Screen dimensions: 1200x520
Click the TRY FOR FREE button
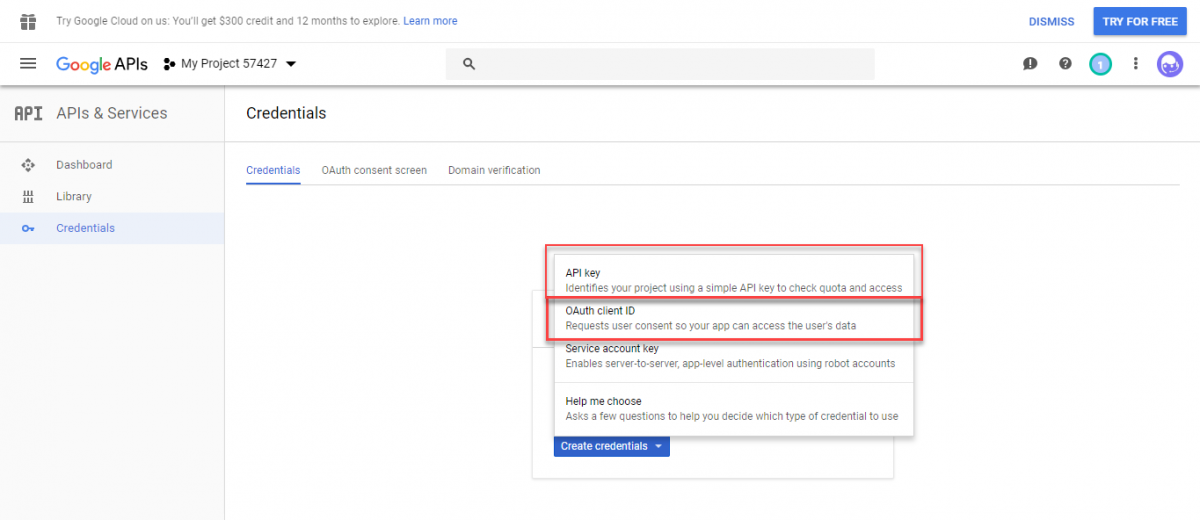tap(1140, 21)
